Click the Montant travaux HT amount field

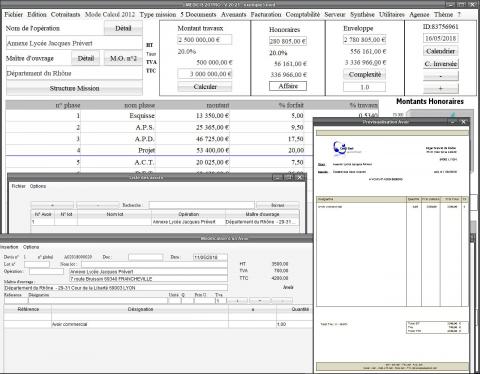[x=205, y=40]
